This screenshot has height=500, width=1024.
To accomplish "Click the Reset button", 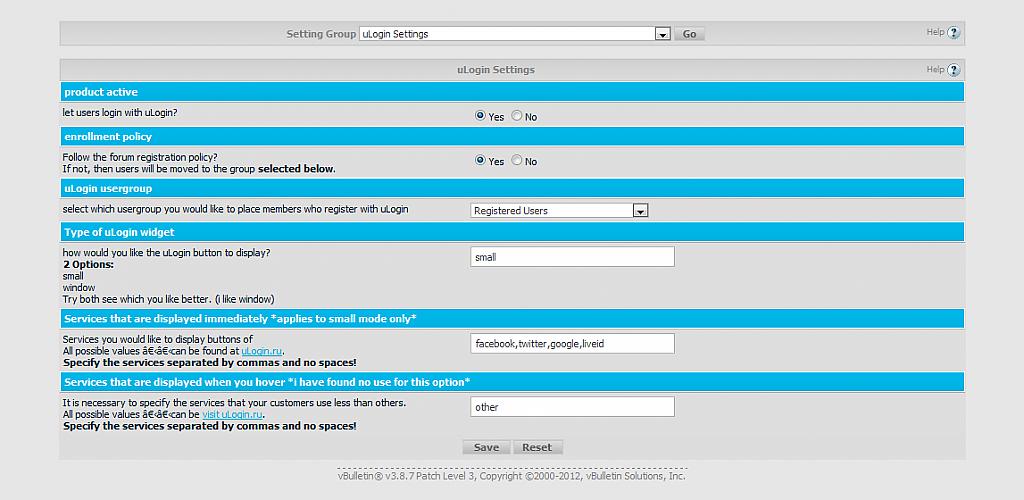I will pos(537,447).
